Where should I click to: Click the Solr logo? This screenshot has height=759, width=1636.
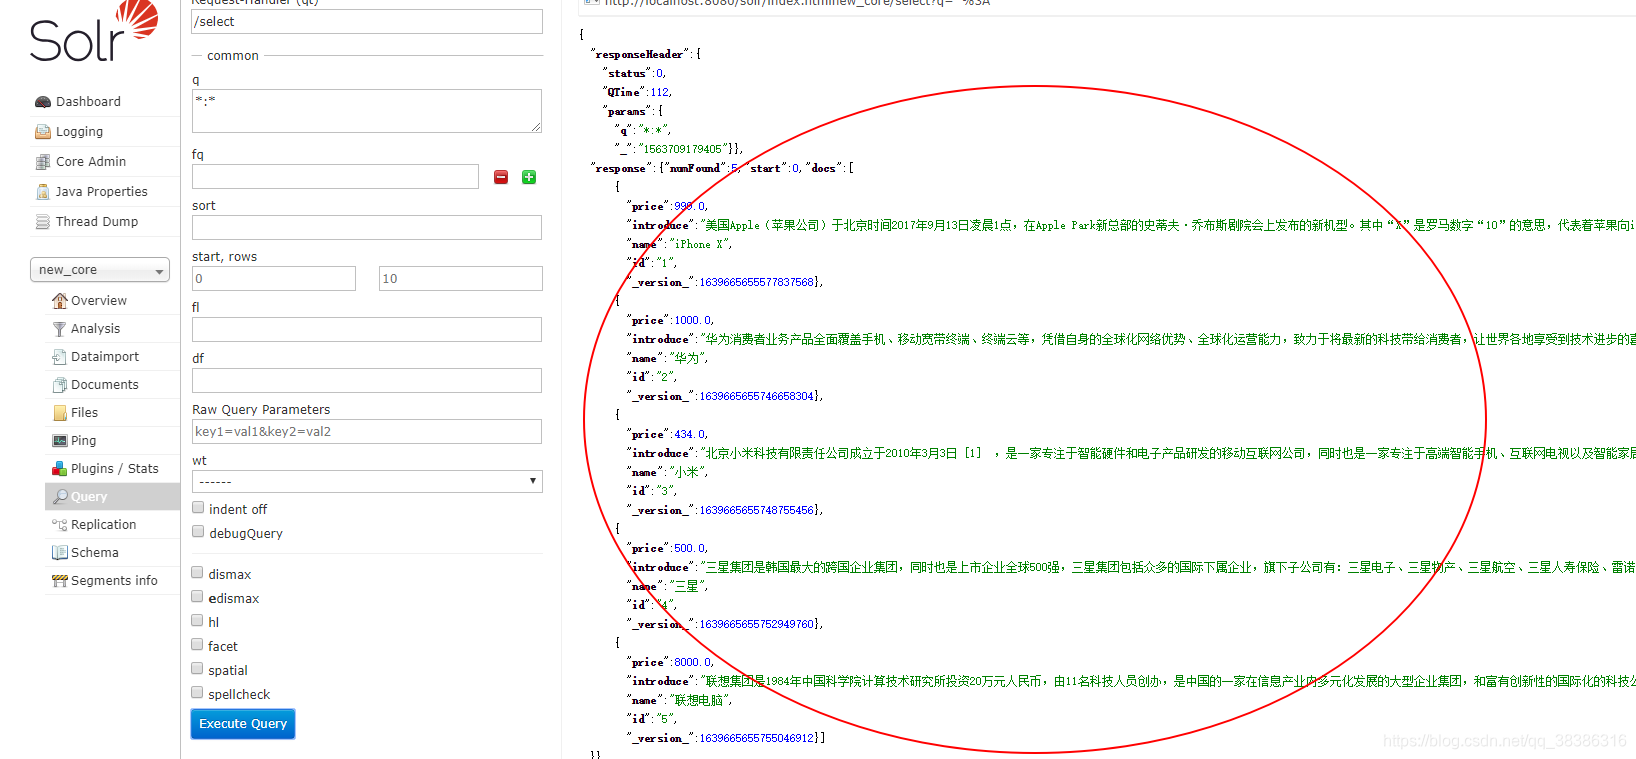coord(93,32)
